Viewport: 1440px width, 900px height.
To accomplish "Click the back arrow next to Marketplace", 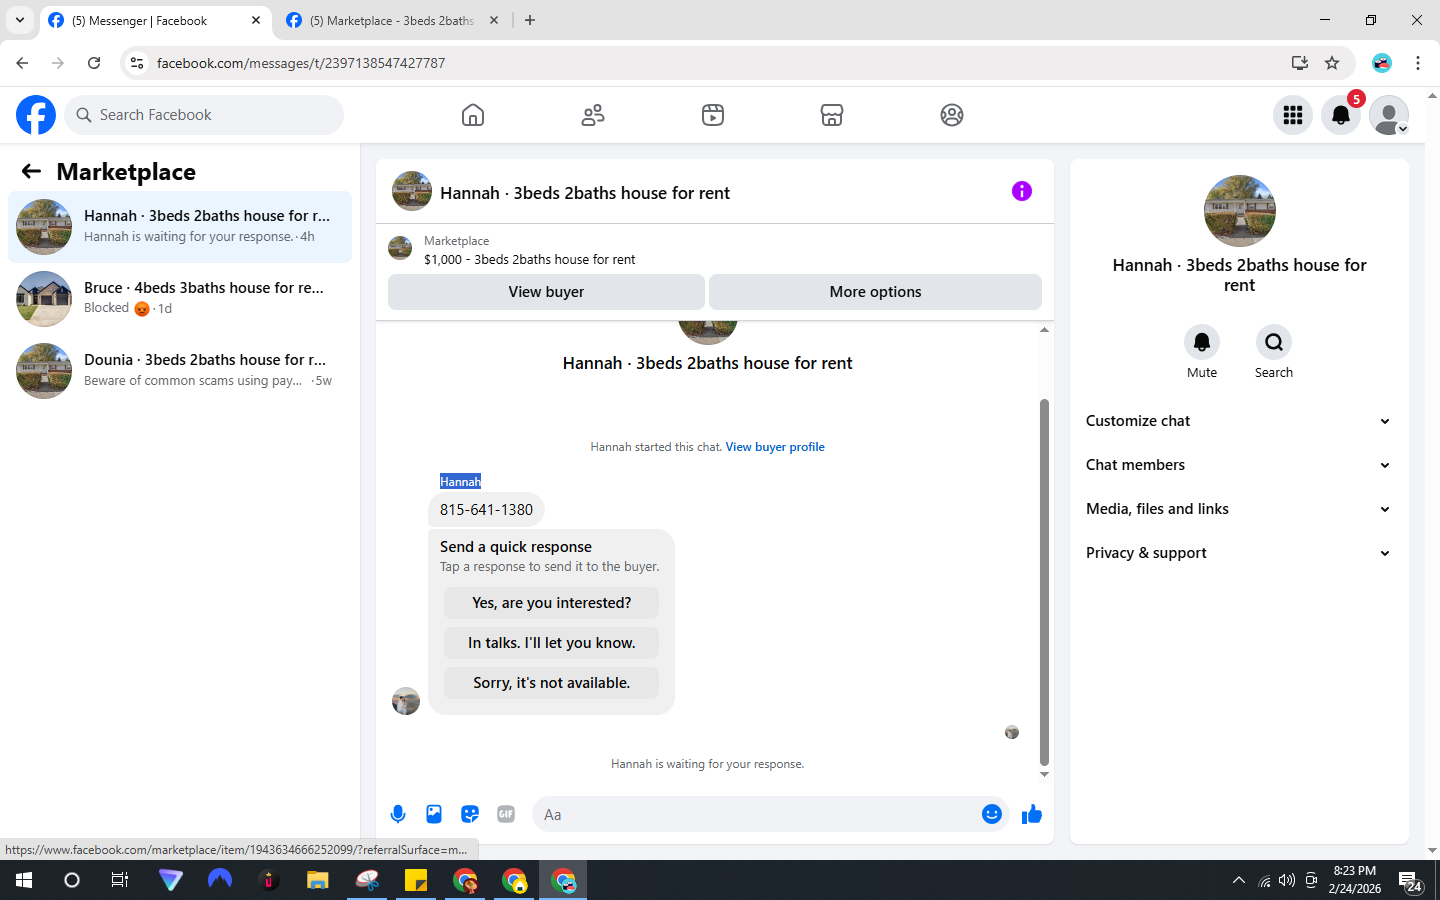I will (31, 171).
